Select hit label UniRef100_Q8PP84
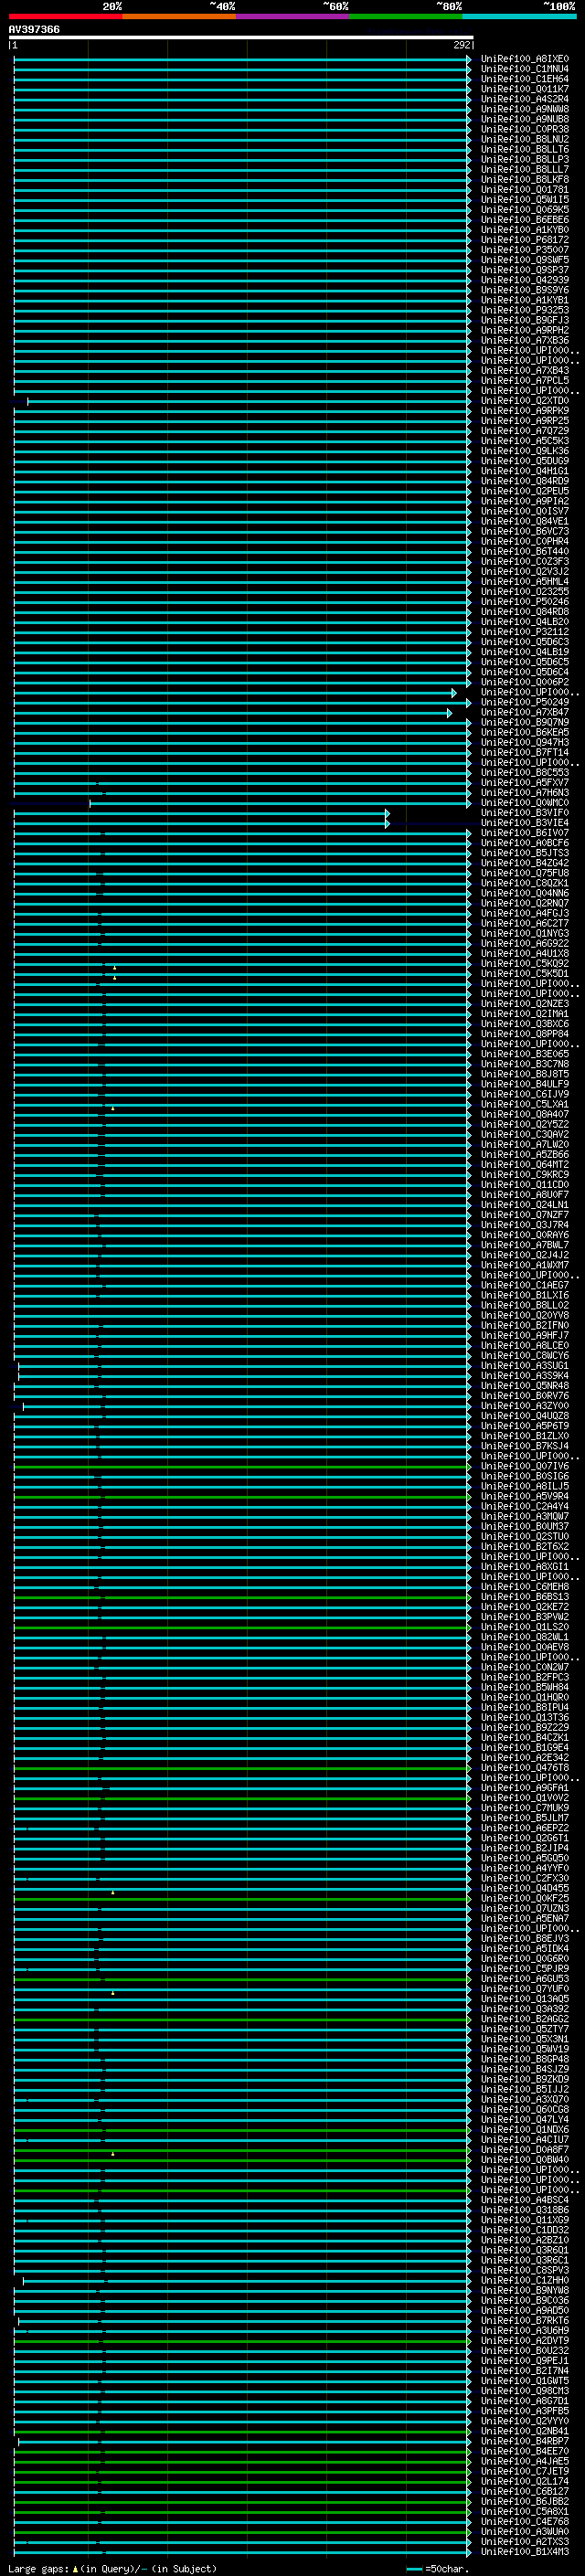The width and height of the screenshot is (585, 2576). click(x=524, y=1034)
